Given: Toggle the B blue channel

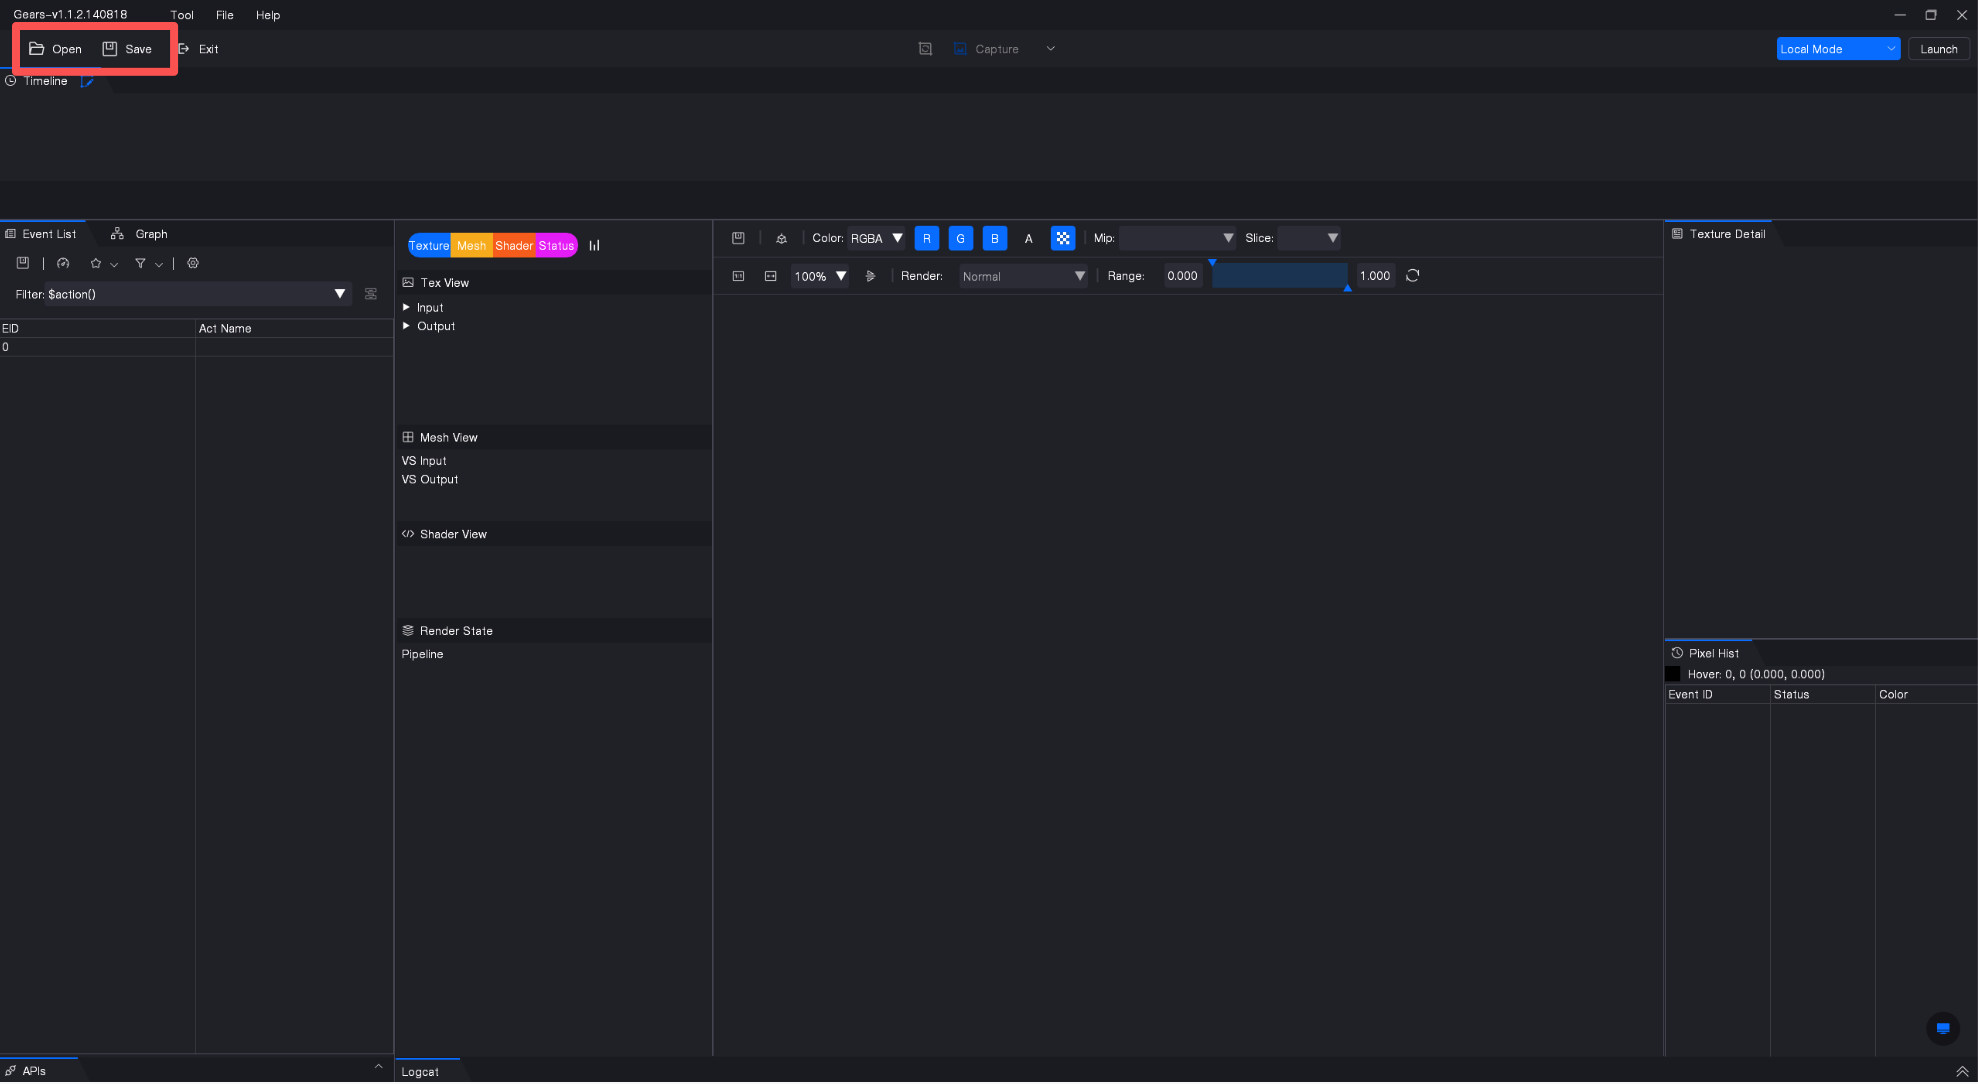Looking at the screenshot, I should click(x=995, y=238).
